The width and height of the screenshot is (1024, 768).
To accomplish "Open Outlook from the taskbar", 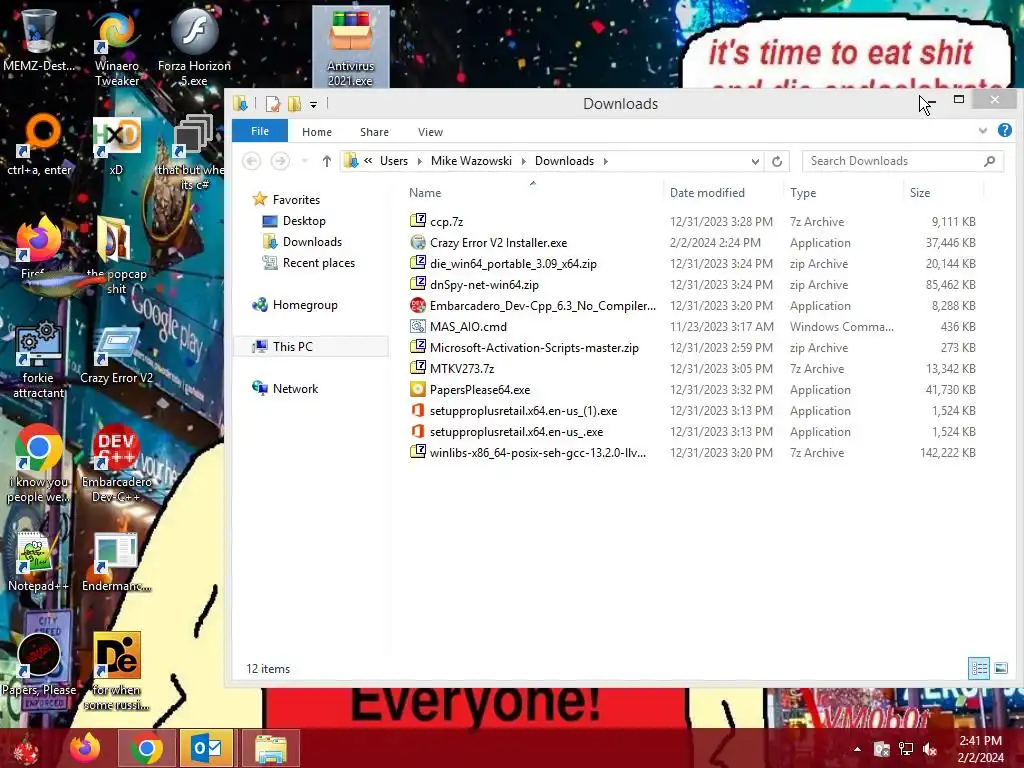I will pyautogui.click(x=207, y=748).
